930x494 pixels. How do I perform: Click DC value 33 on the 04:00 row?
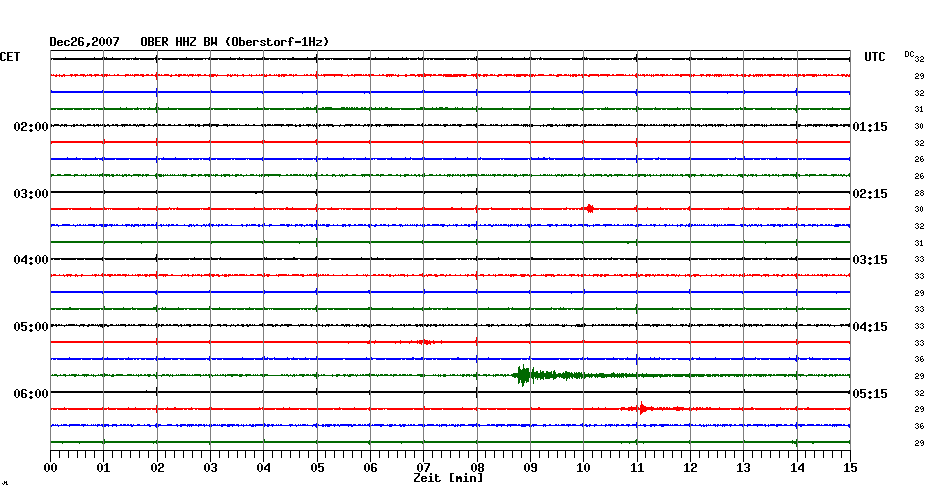coord(919,260)
